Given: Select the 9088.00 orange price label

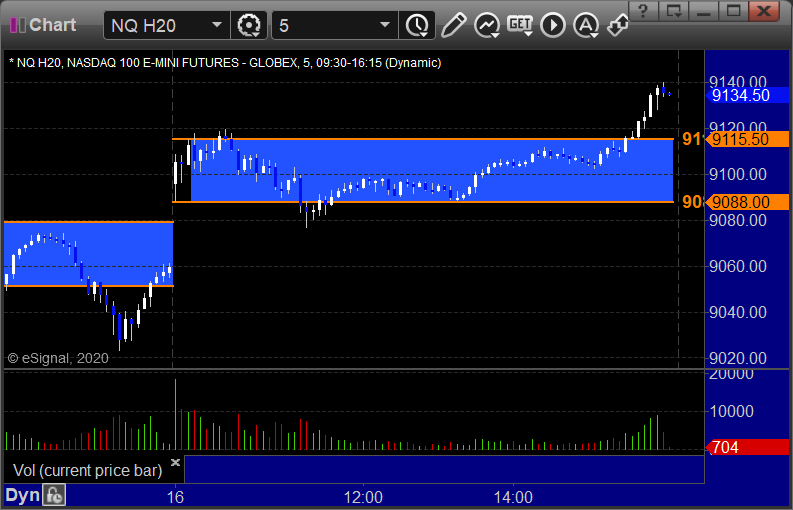Looking at the screenshot, I should click(747, 202).
